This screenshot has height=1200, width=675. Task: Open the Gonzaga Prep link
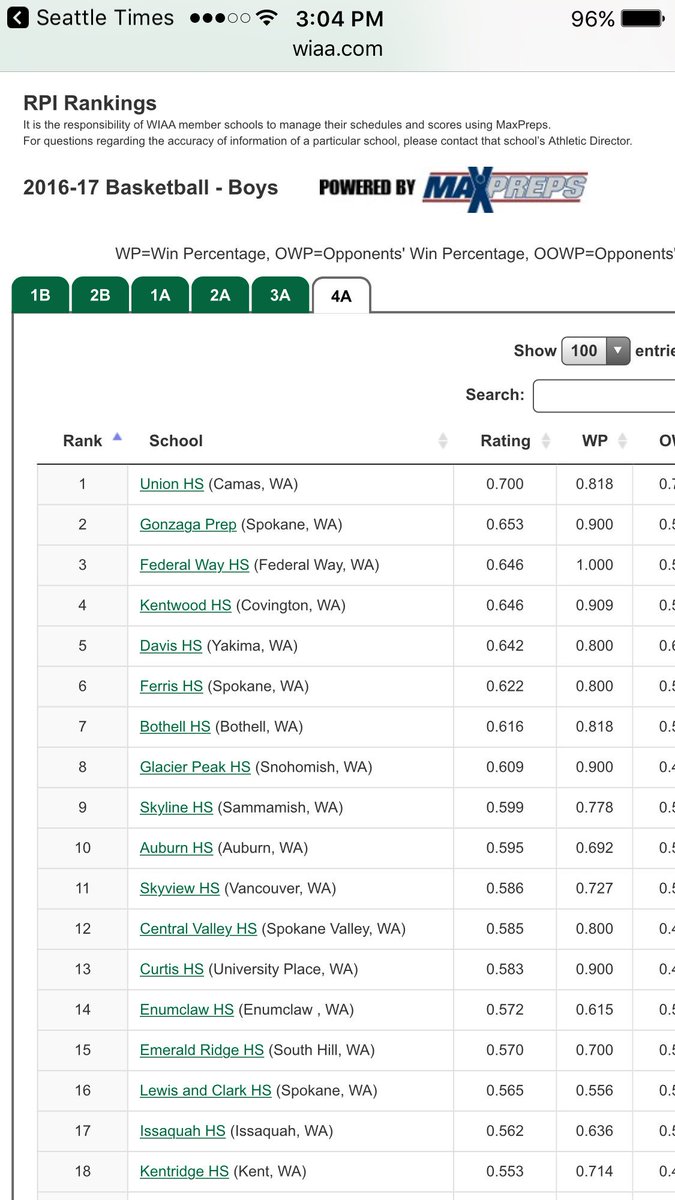(x=189, y=524)
